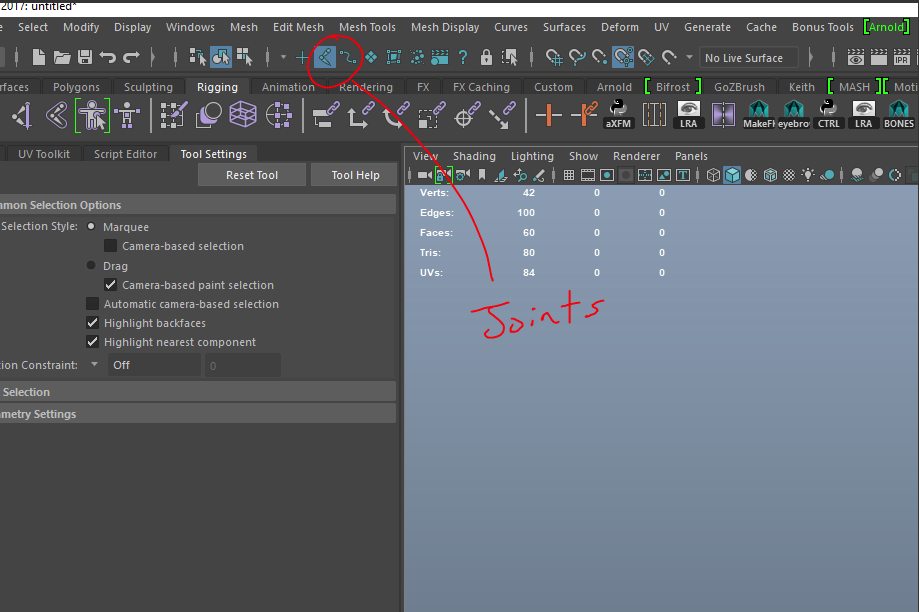Create a lattice deformer from the shelf
The image size is (919, 612).
tap(243, 115)
